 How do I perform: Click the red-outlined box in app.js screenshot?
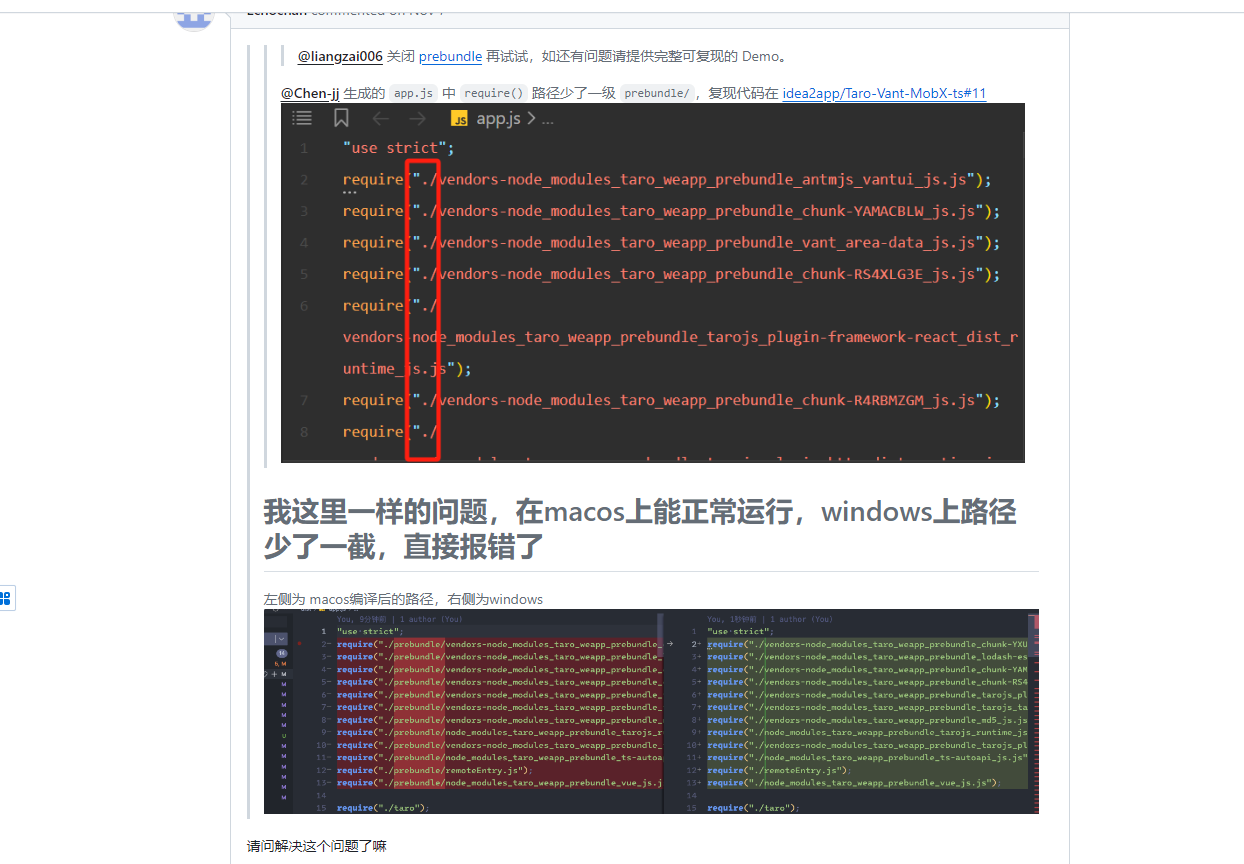point(423,309)
